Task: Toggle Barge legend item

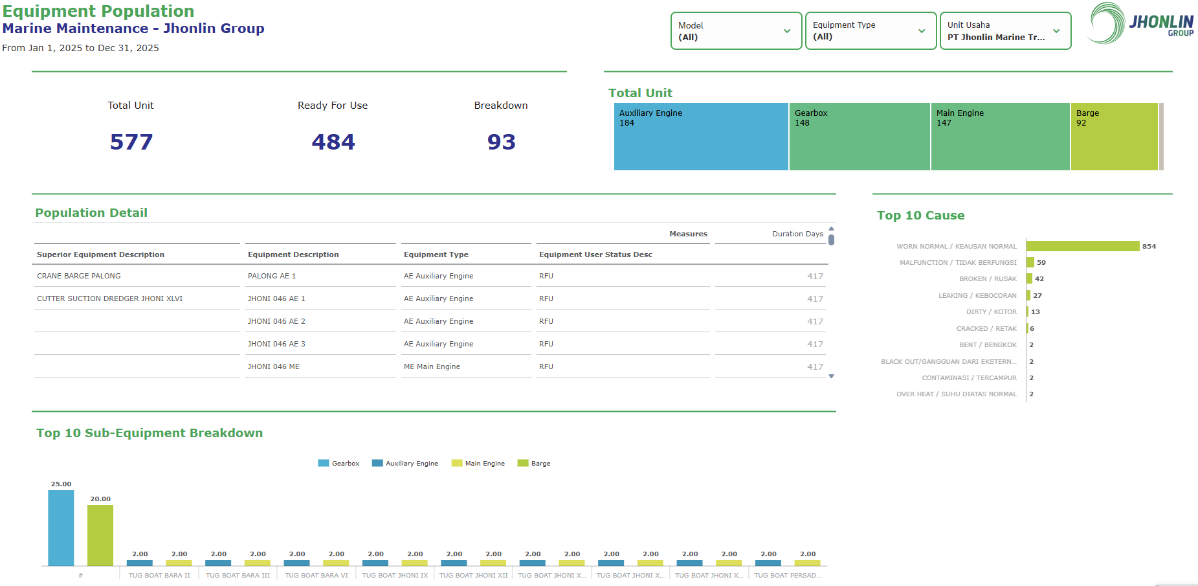Action: click(534, 463)
